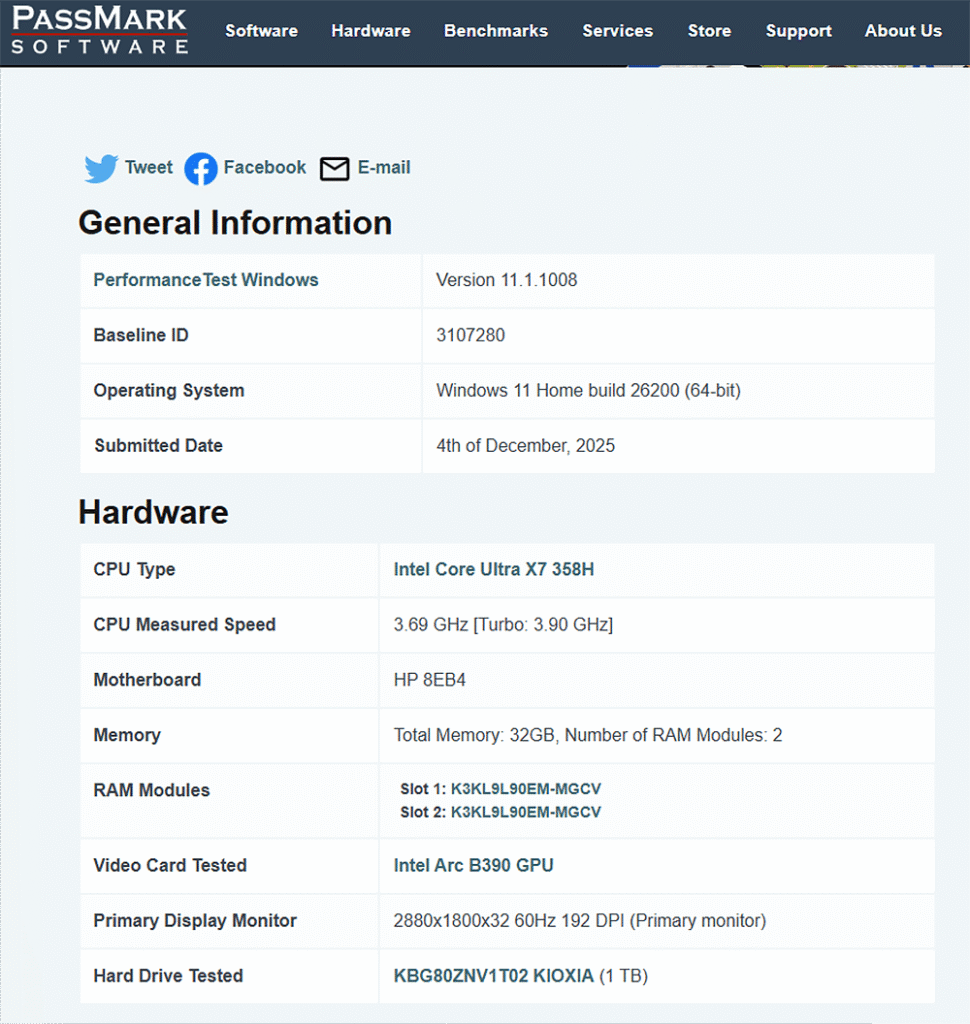Viewport: 970px width, 1024px height.
Task: Go to the Store page
Action: [709, 31]
